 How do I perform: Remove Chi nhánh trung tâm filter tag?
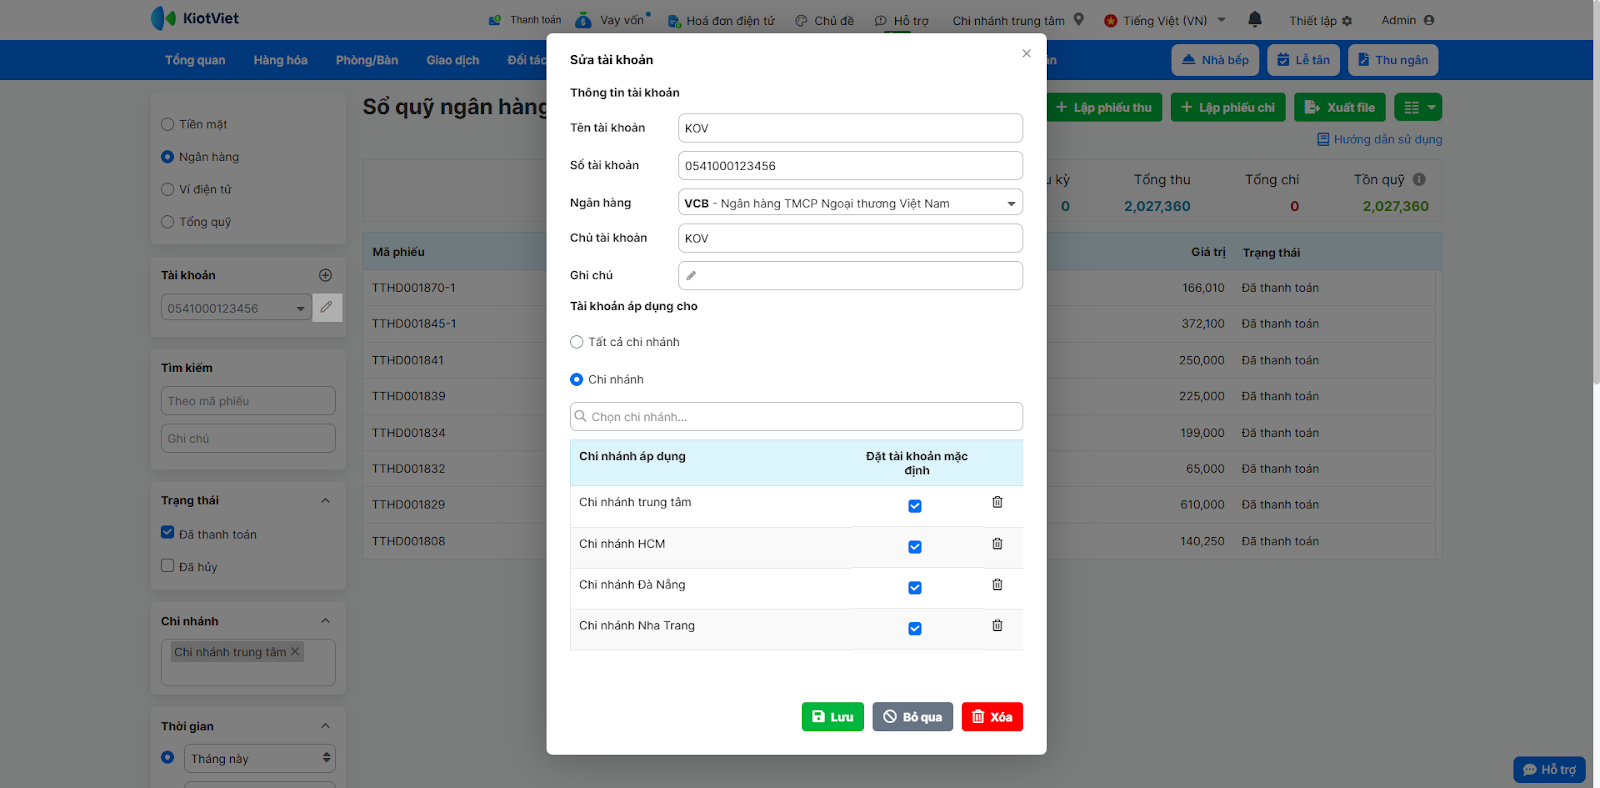295,651
